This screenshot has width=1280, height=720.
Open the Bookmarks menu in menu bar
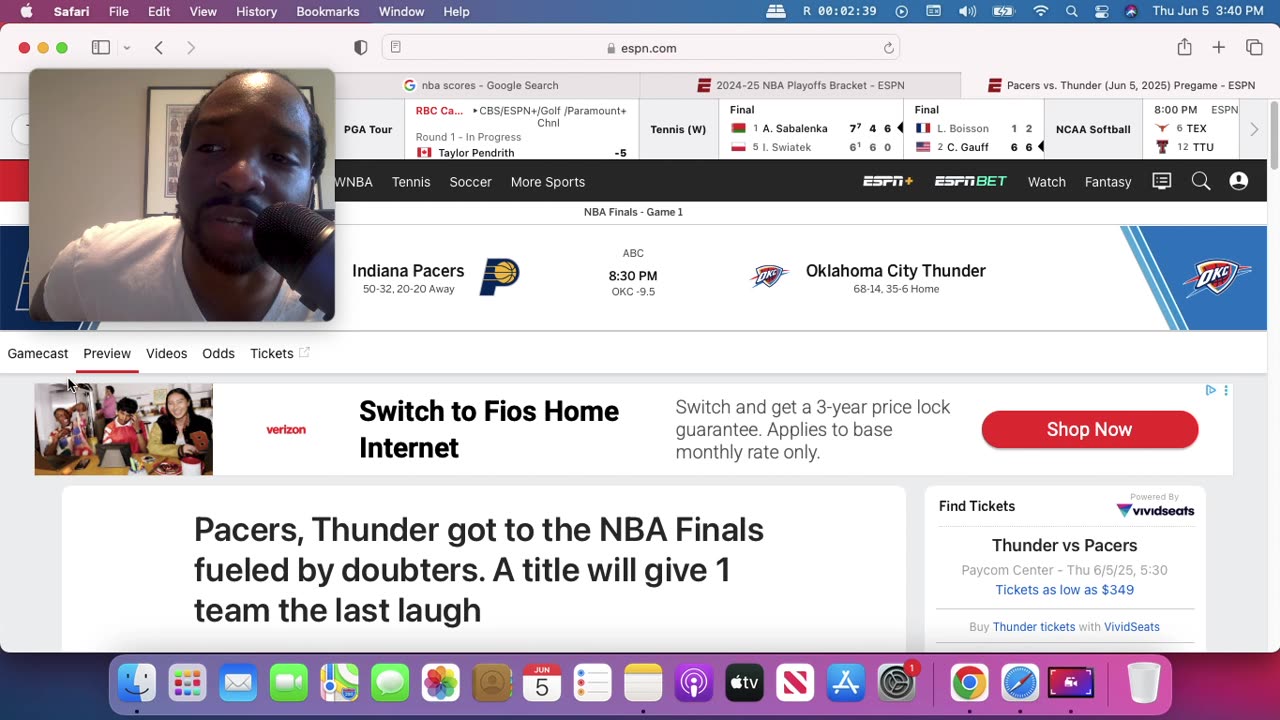coord(327,11)
